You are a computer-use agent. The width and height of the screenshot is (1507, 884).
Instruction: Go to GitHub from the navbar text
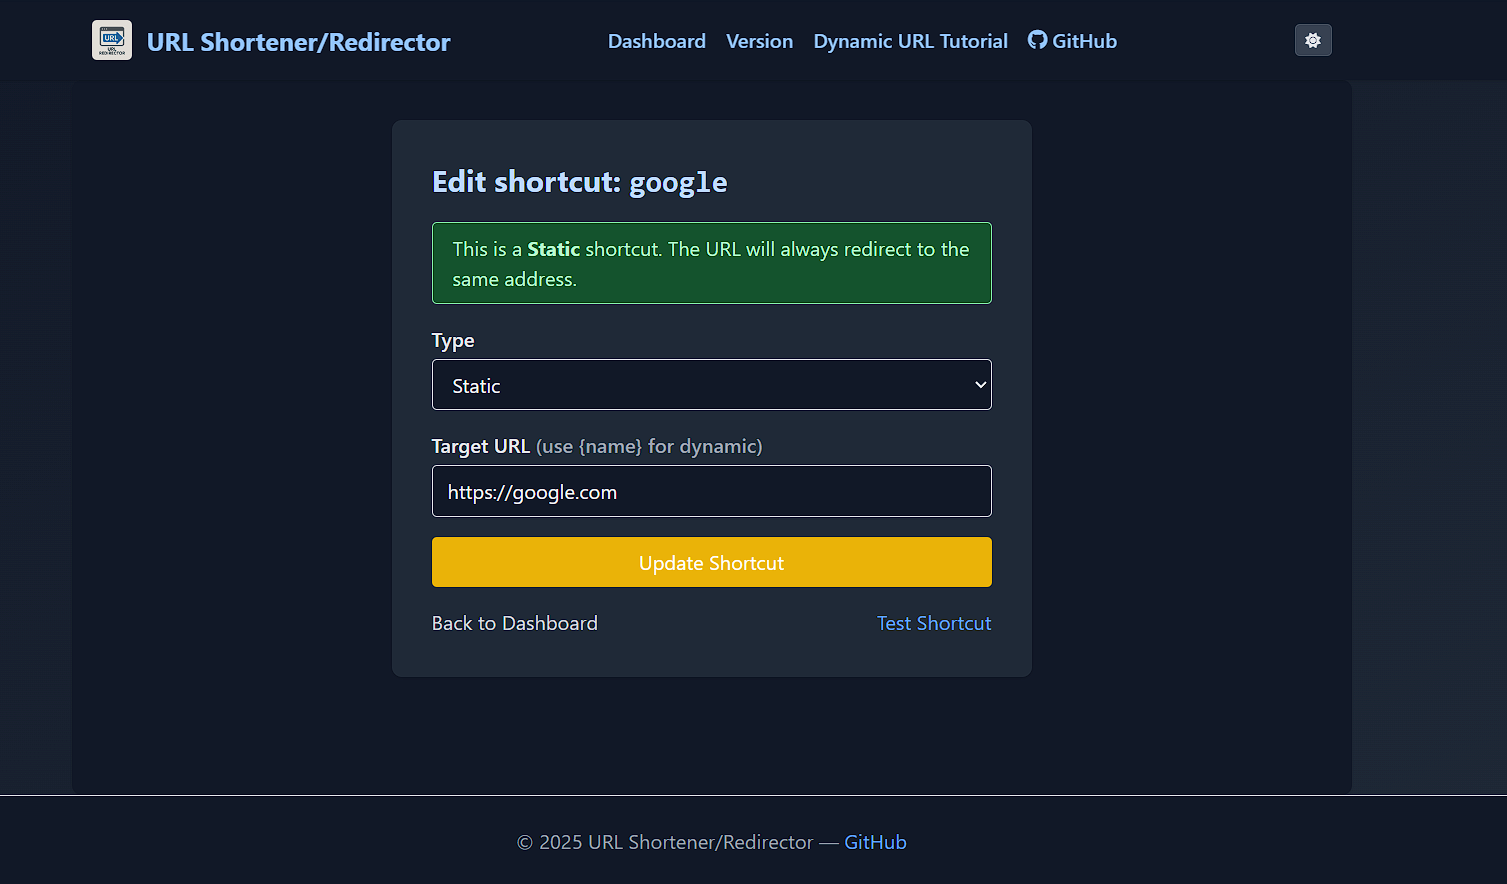[1085, 41]
